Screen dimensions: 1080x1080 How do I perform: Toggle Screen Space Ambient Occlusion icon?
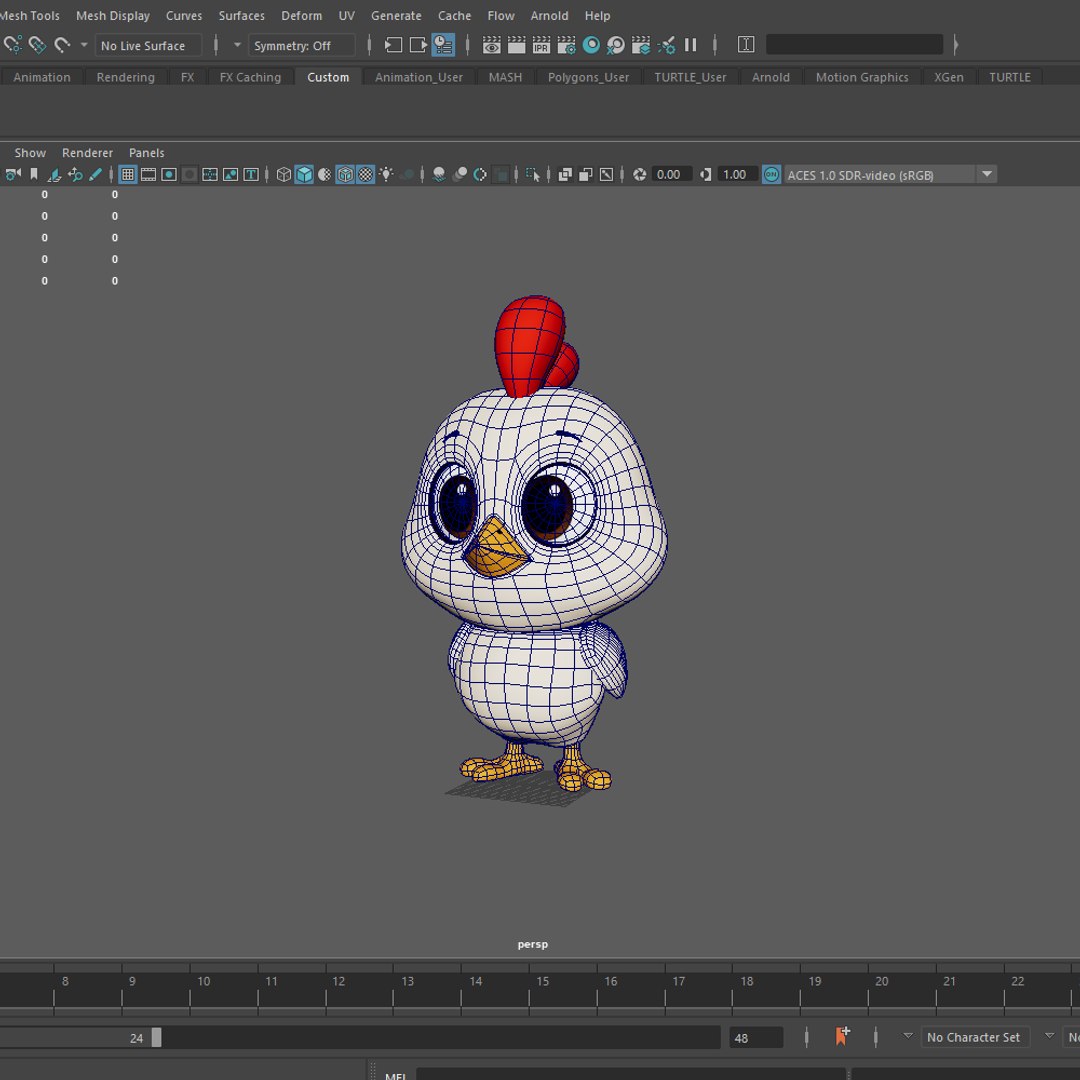439,175
